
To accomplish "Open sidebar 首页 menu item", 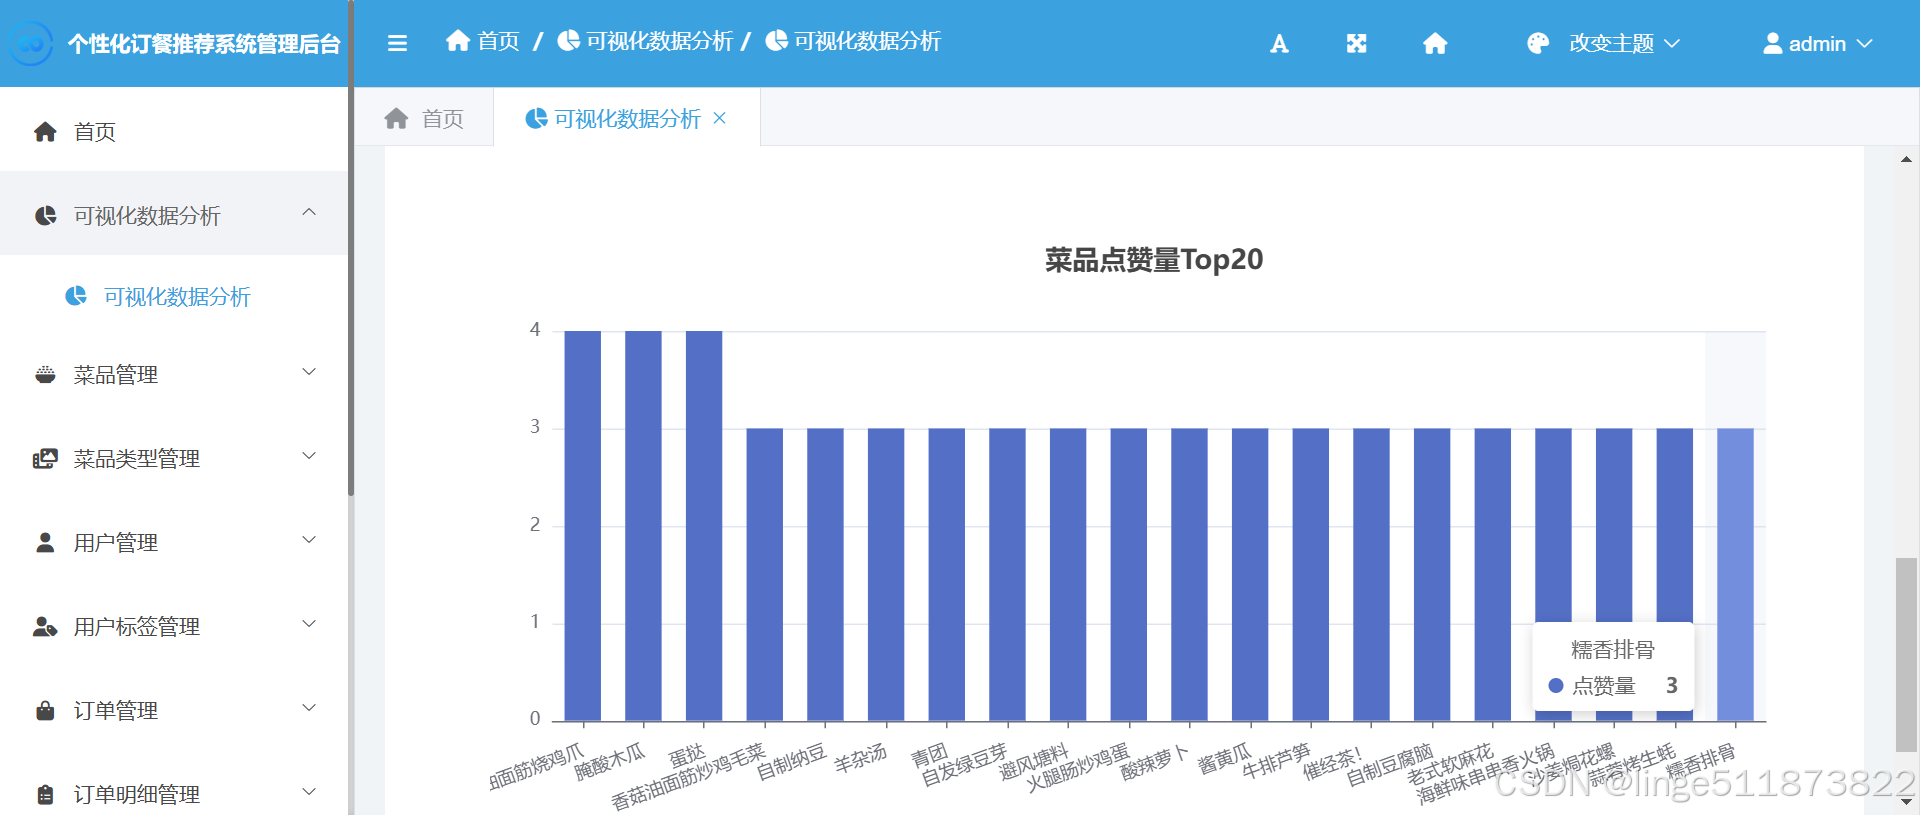I will click(x=174, y=131).
